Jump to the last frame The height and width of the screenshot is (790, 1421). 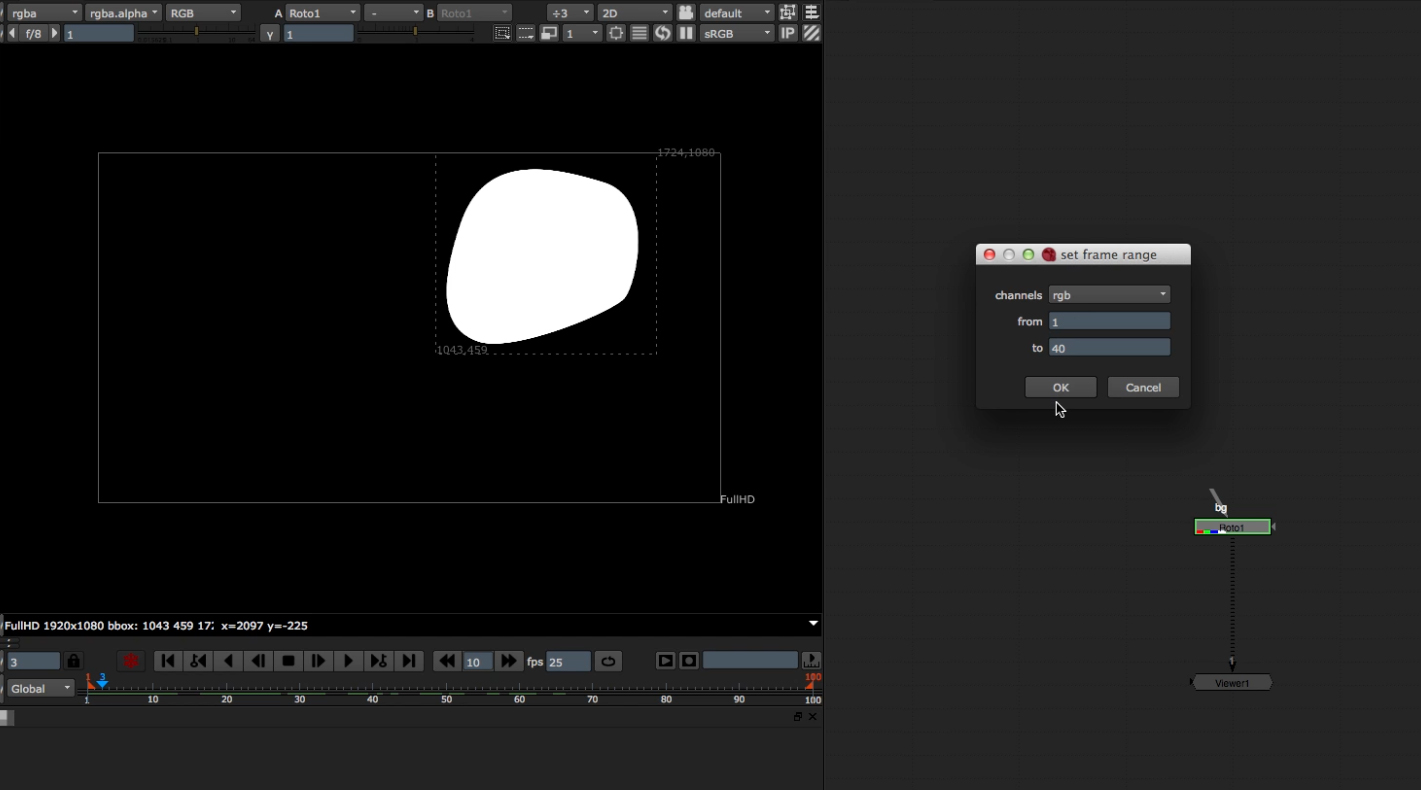point(408,661)
